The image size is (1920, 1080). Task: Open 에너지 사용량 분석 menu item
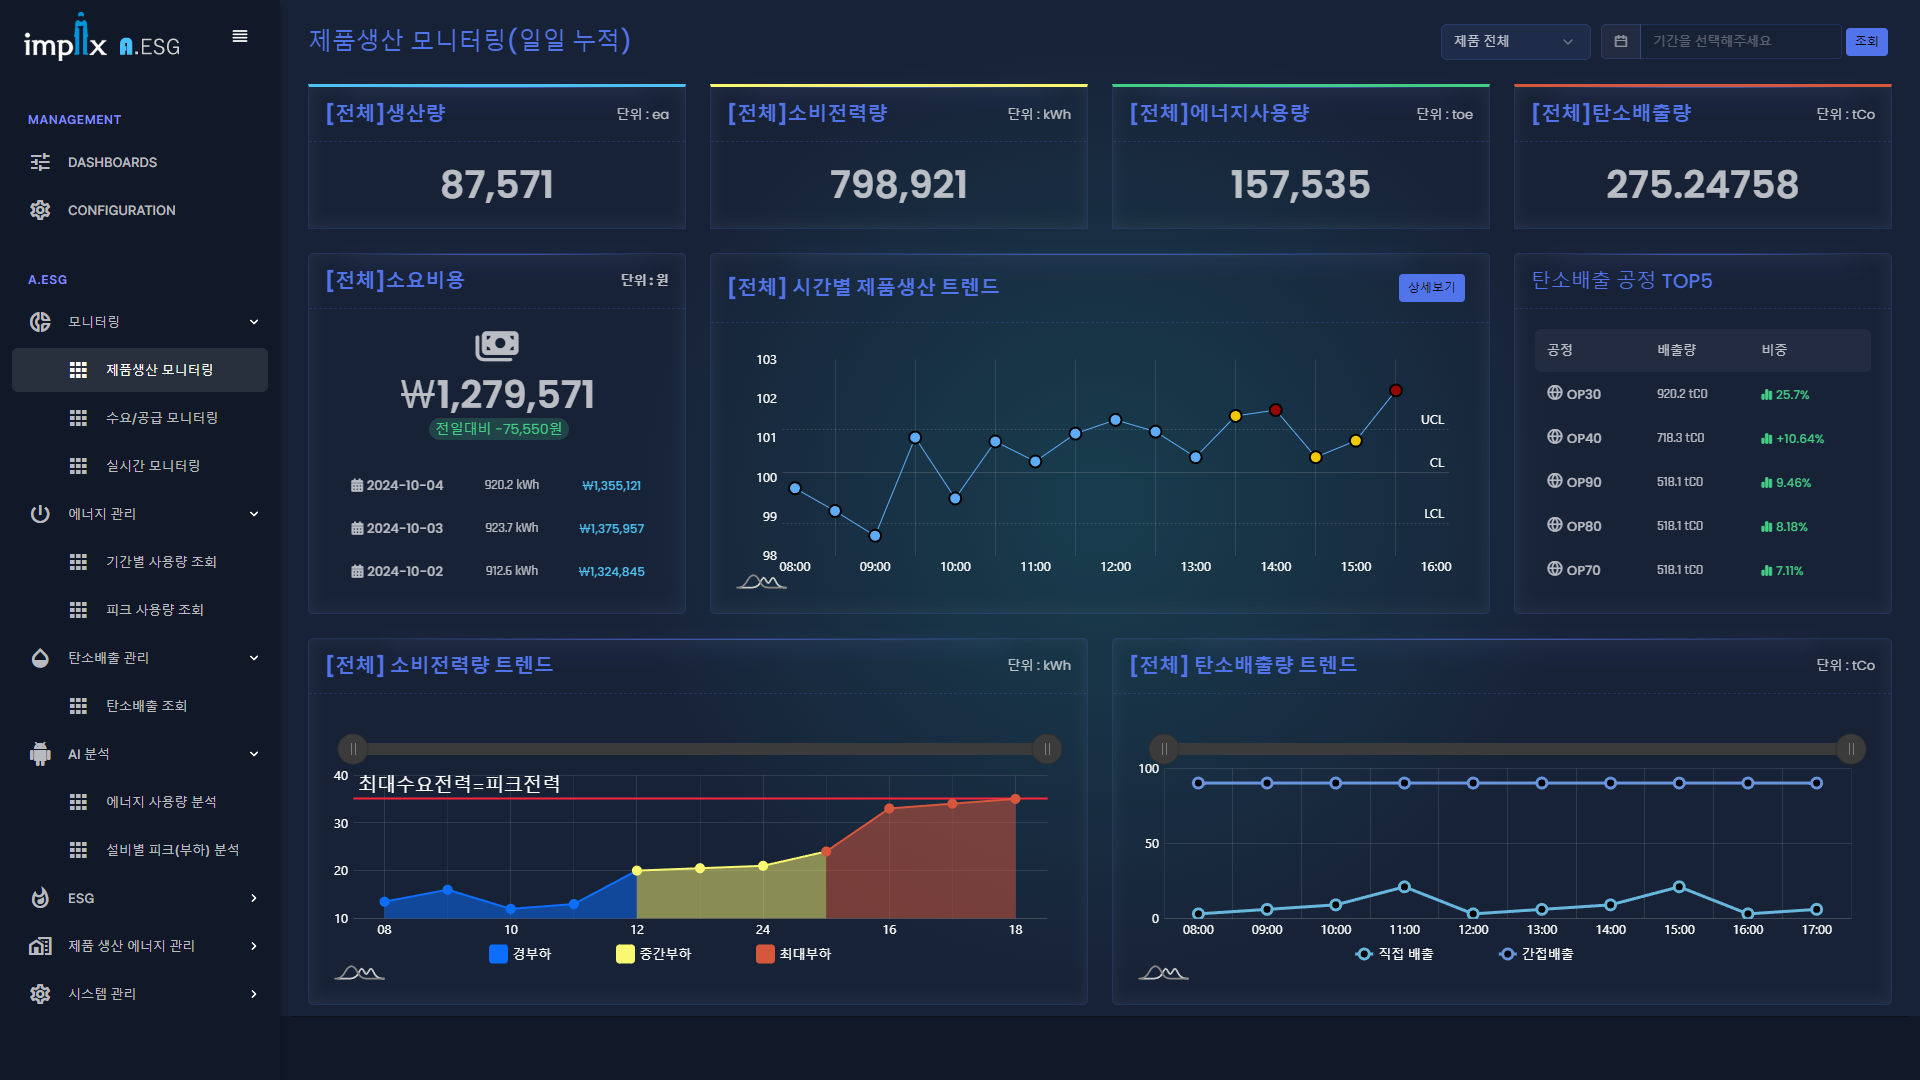coord(140,802)
